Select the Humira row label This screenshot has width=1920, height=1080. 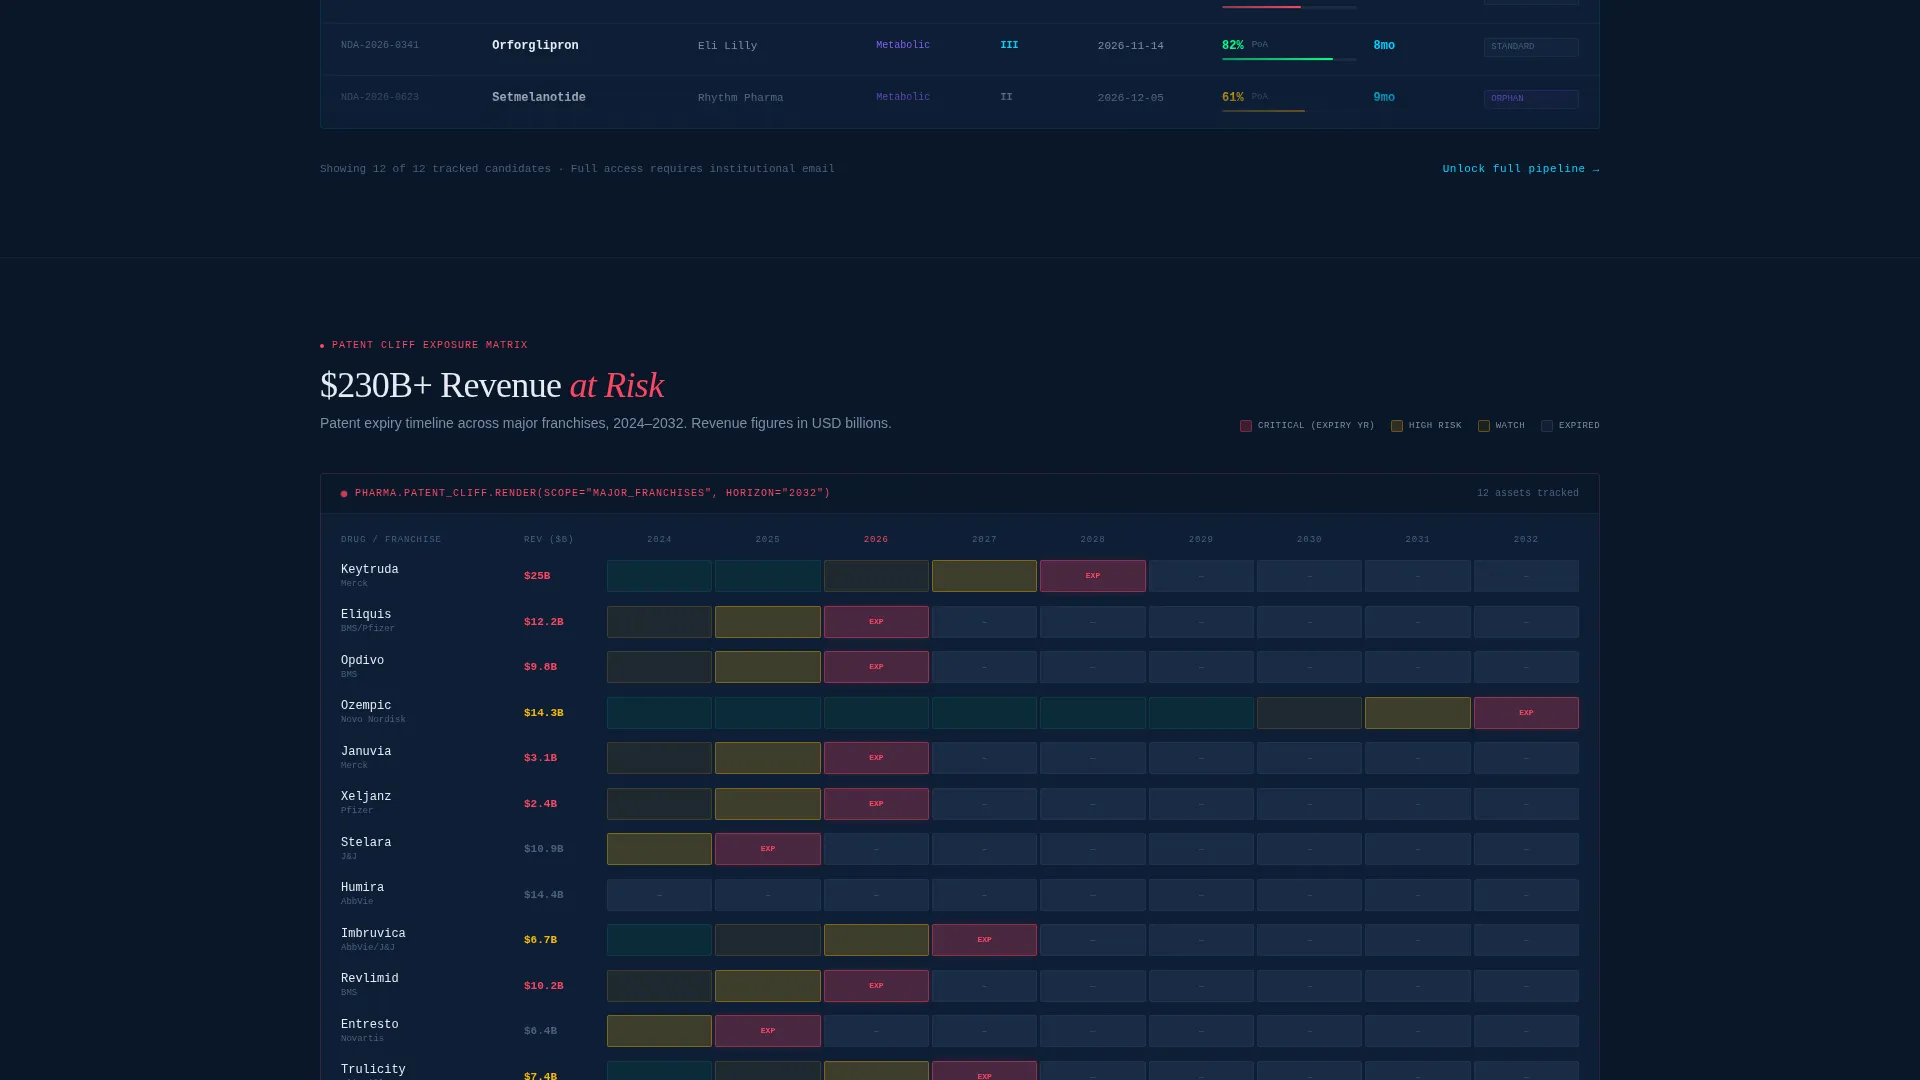362,894
